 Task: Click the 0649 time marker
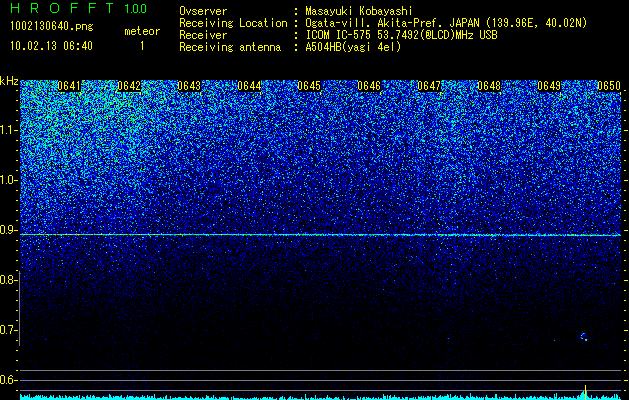coord(549,86)
